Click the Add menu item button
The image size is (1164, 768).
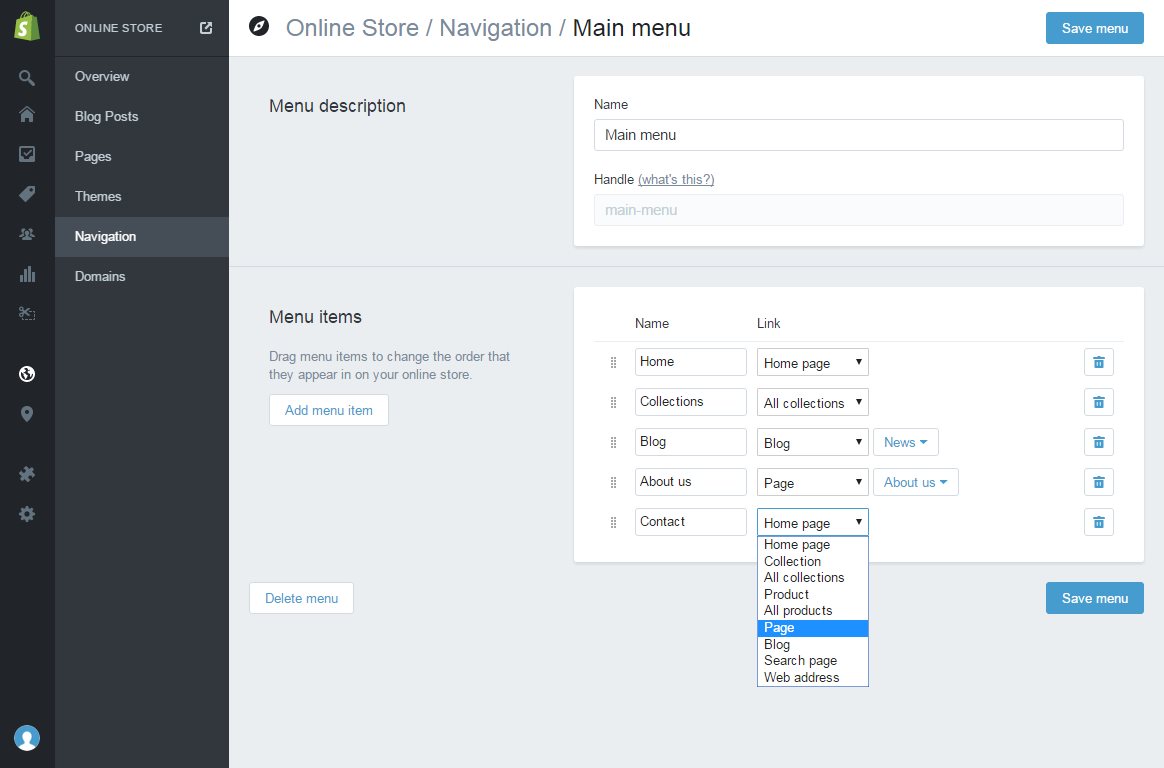click(x=328, y=410)
